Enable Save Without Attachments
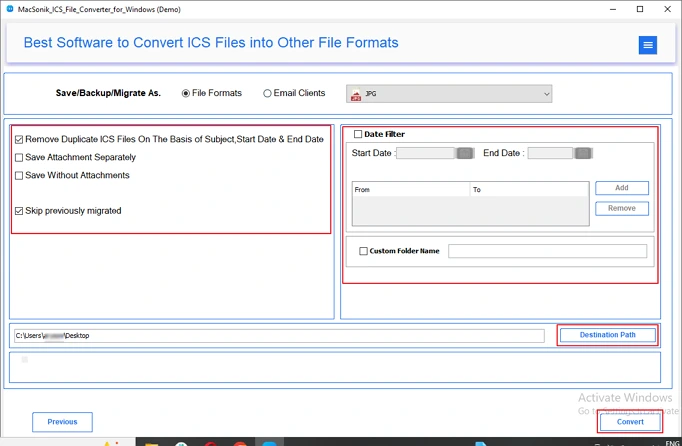 (19, 175)
